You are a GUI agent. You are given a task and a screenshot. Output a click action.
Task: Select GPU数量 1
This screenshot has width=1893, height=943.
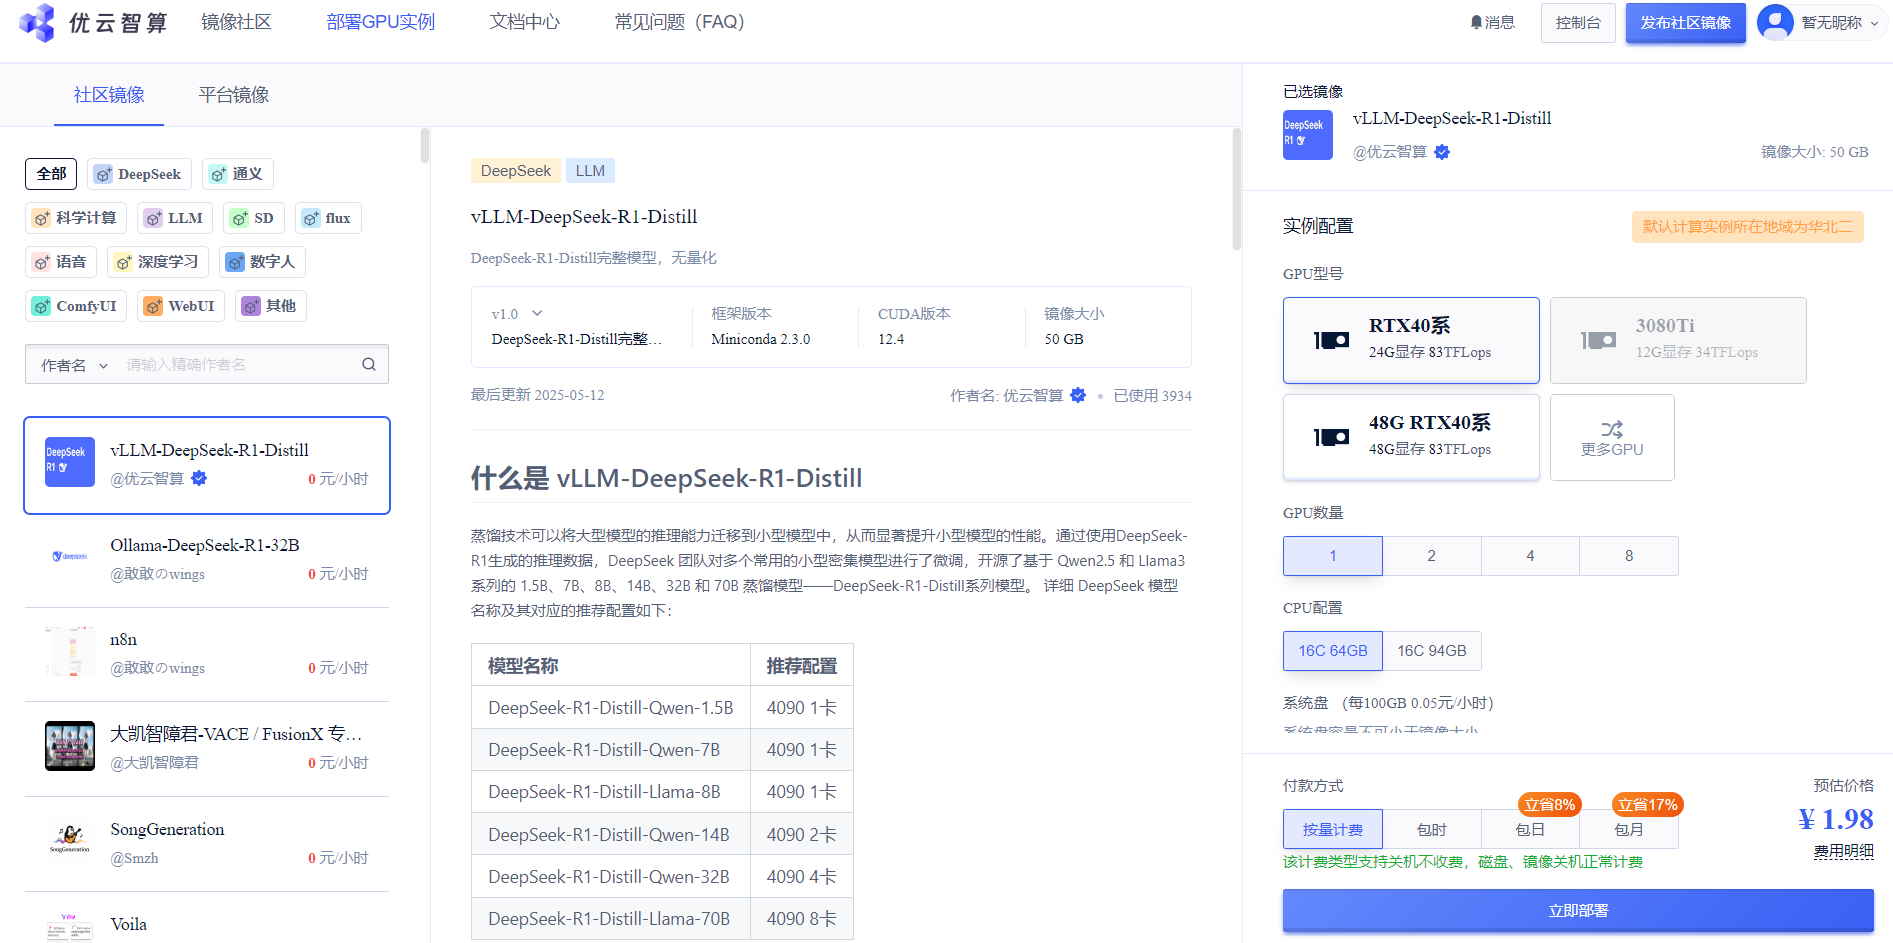[1333, 556]
